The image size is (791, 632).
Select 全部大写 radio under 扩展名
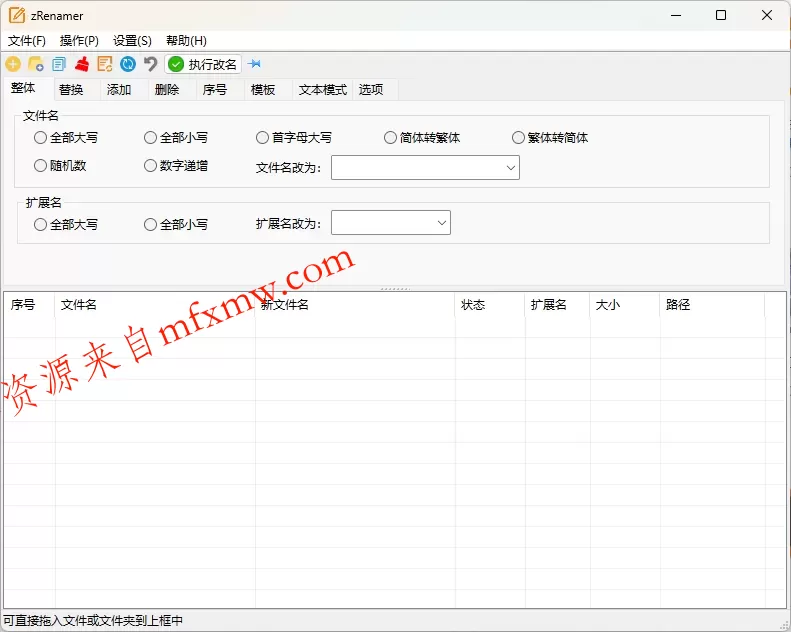coord(66,224)
